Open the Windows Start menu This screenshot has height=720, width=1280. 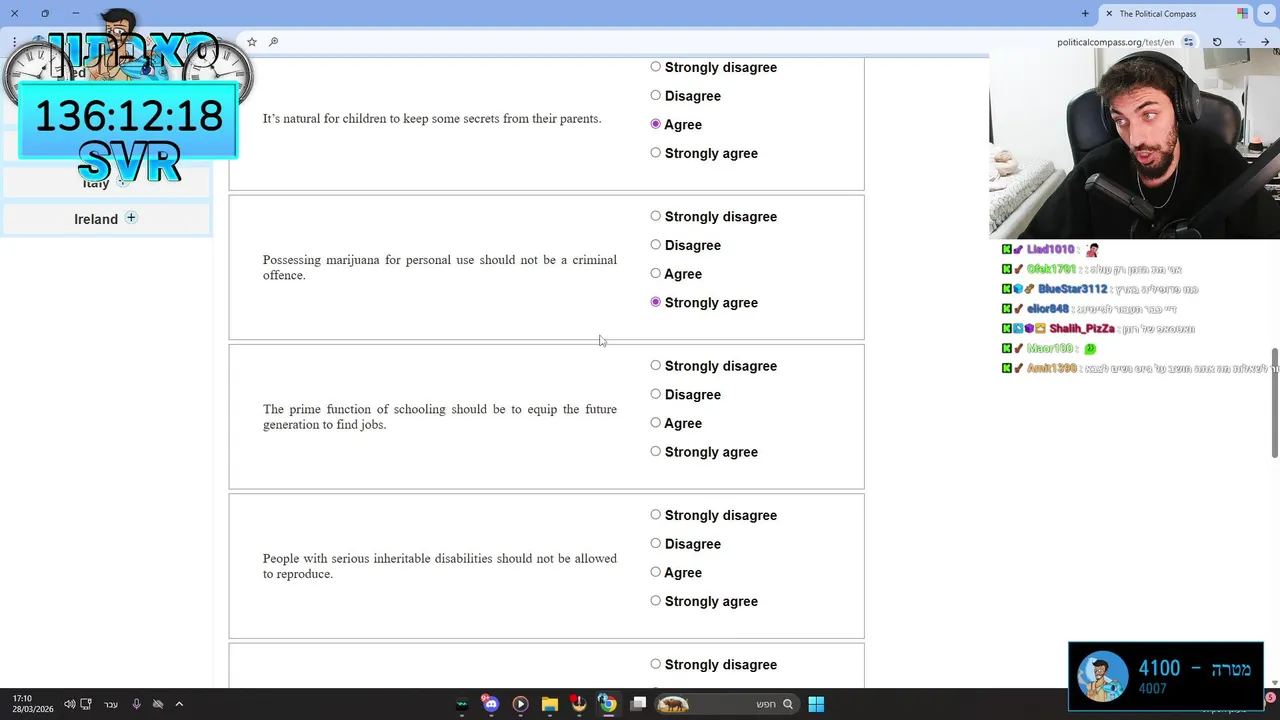point(816,704)
